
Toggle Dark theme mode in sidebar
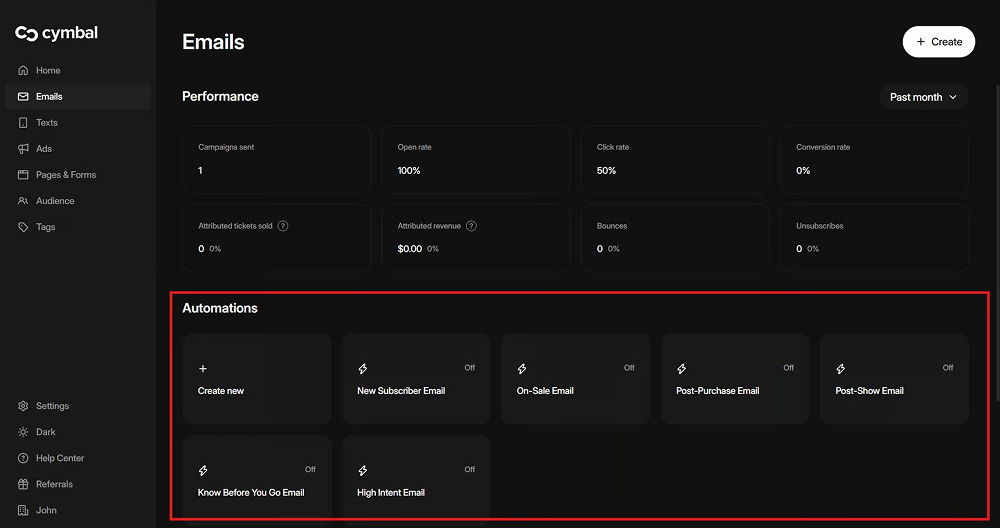tap(45, 432)
